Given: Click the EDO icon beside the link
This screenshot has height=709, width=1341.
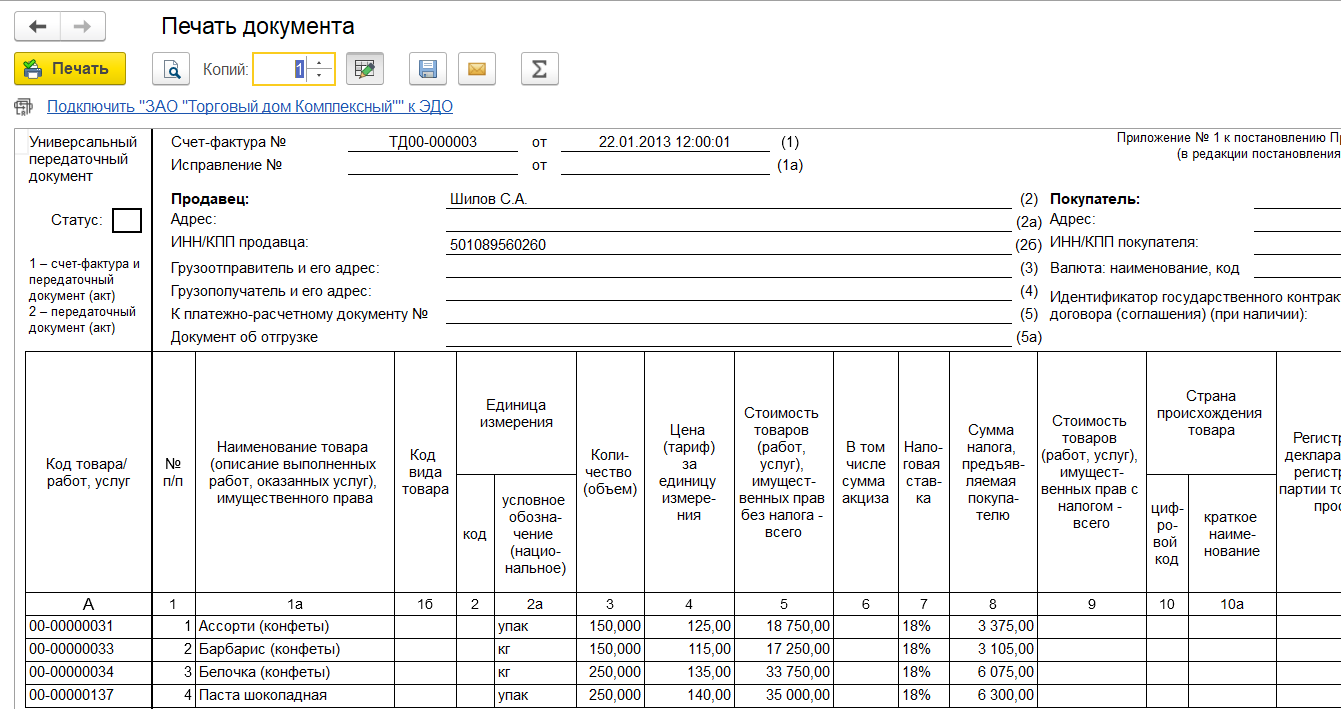Looking at the screenshot, I should pyautogui.click(x=23, y=106).
